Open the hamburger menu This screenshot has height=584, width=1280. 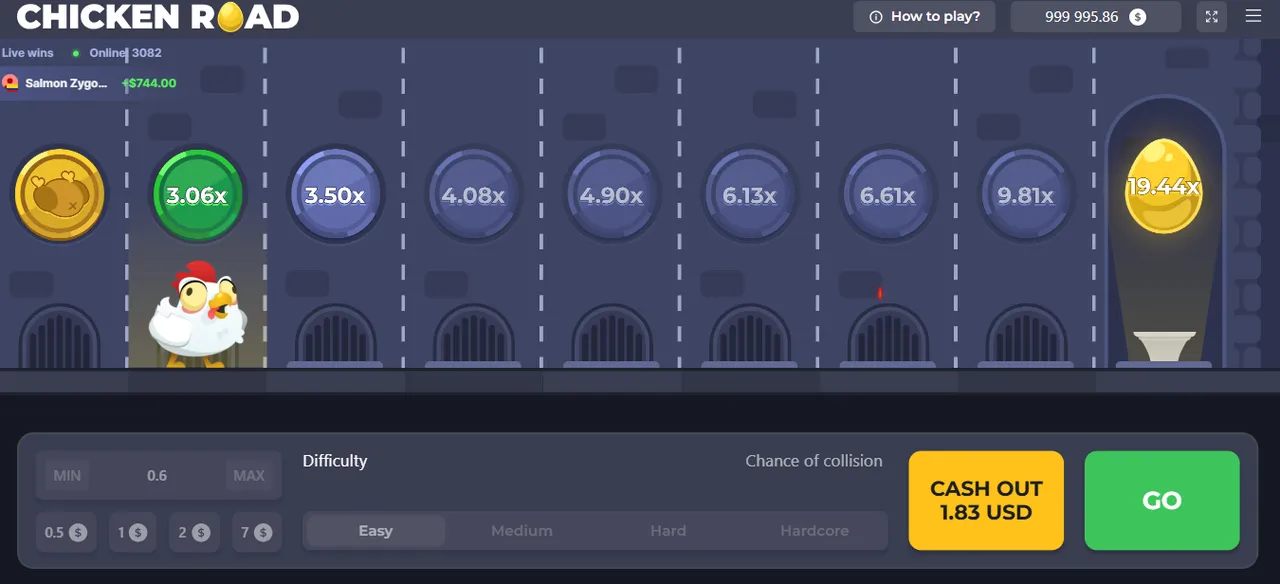[x=1253, y=17]
